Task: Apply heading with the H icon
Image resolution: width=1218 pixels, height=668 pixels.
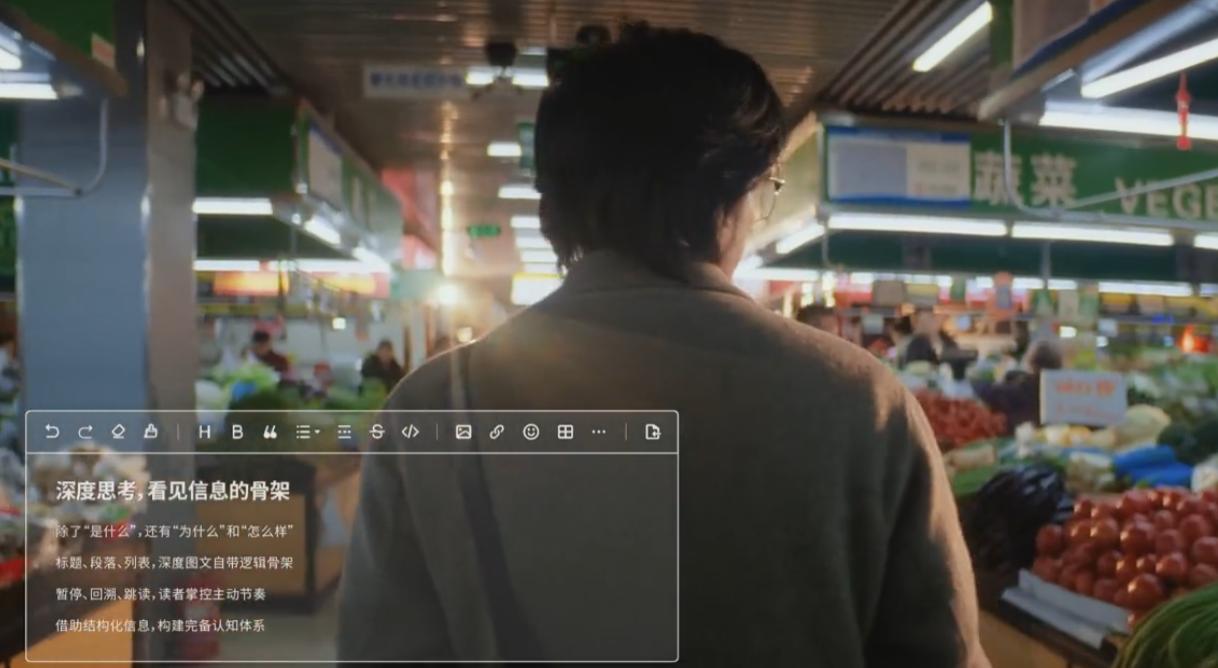Action: (204, 432)
